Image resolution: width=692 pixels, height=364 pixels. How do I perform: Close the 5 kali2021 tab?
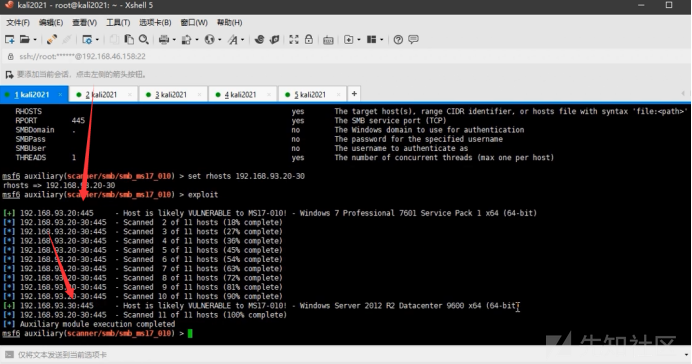click(x=338, y=94)
